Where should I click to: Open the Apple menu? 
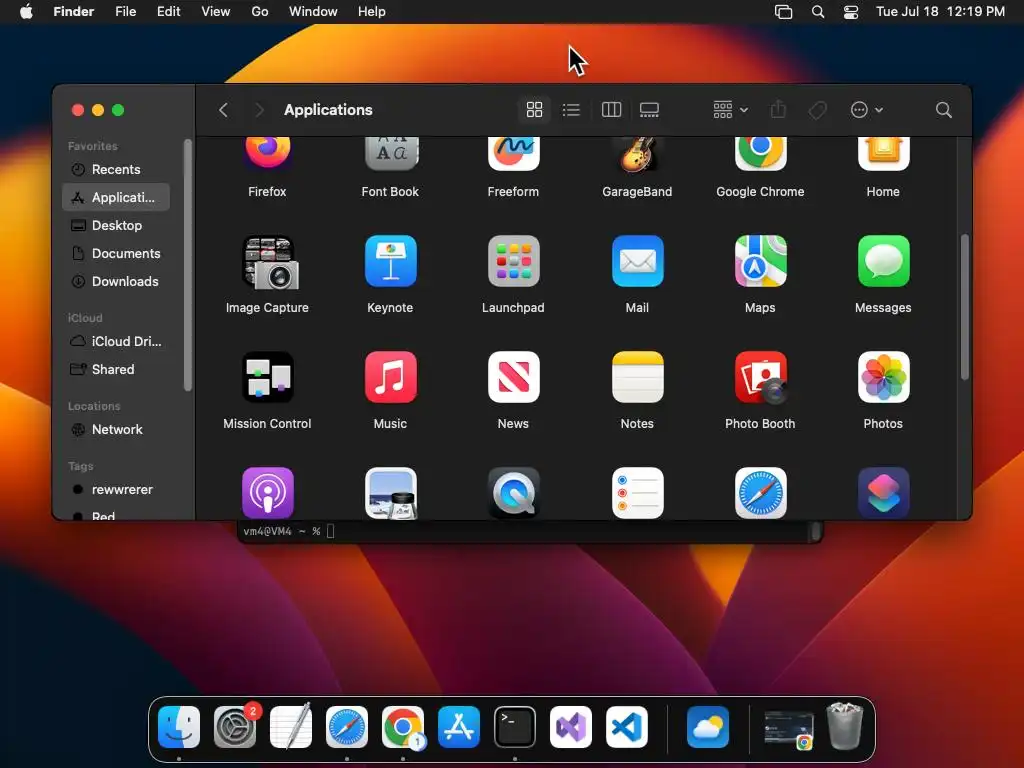coord(26,12)
